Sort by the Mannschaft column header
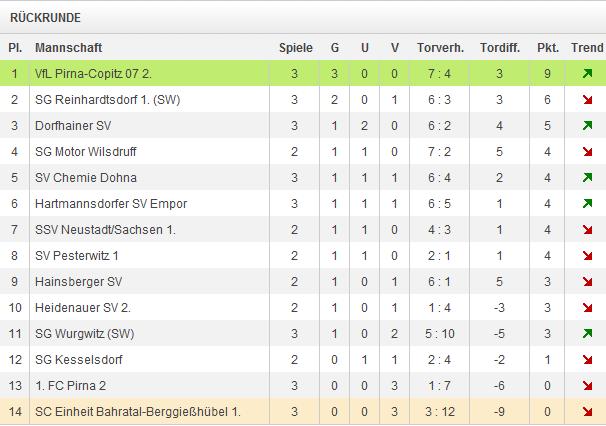606x426 pixels. (68, 48)
